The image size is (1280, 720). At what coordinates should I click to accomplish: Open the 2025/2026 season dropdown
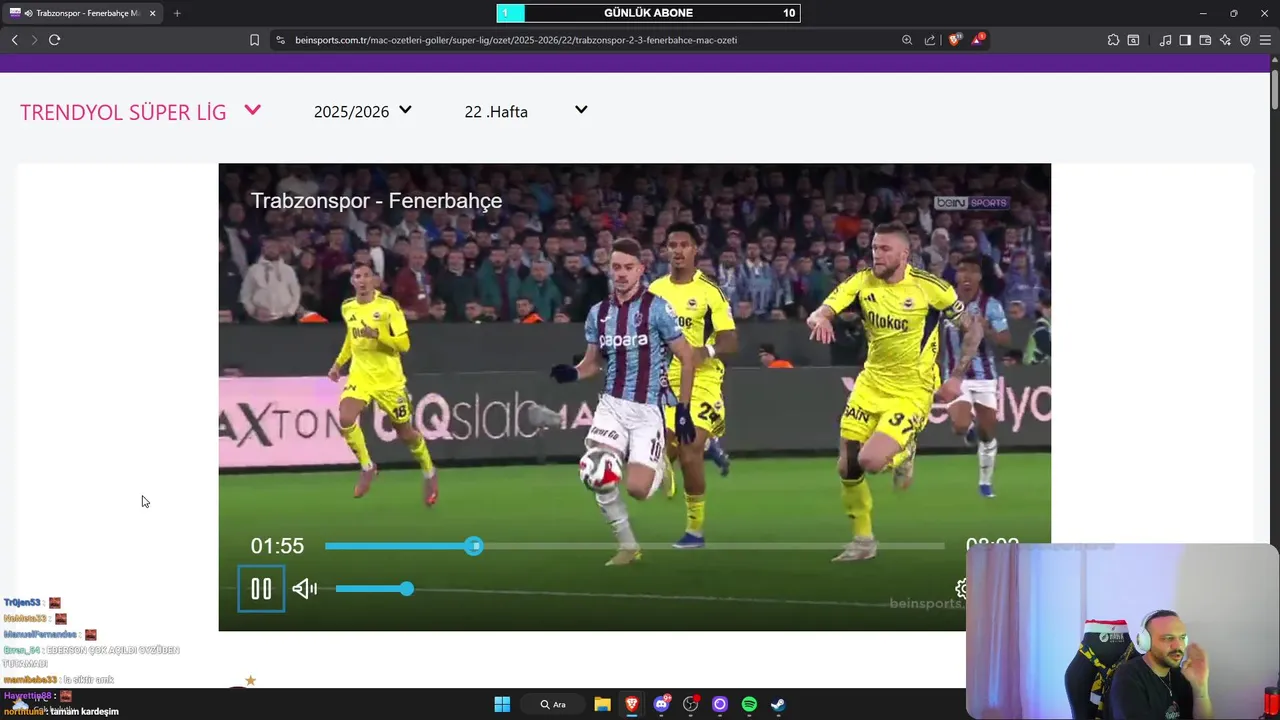point(363,112)
